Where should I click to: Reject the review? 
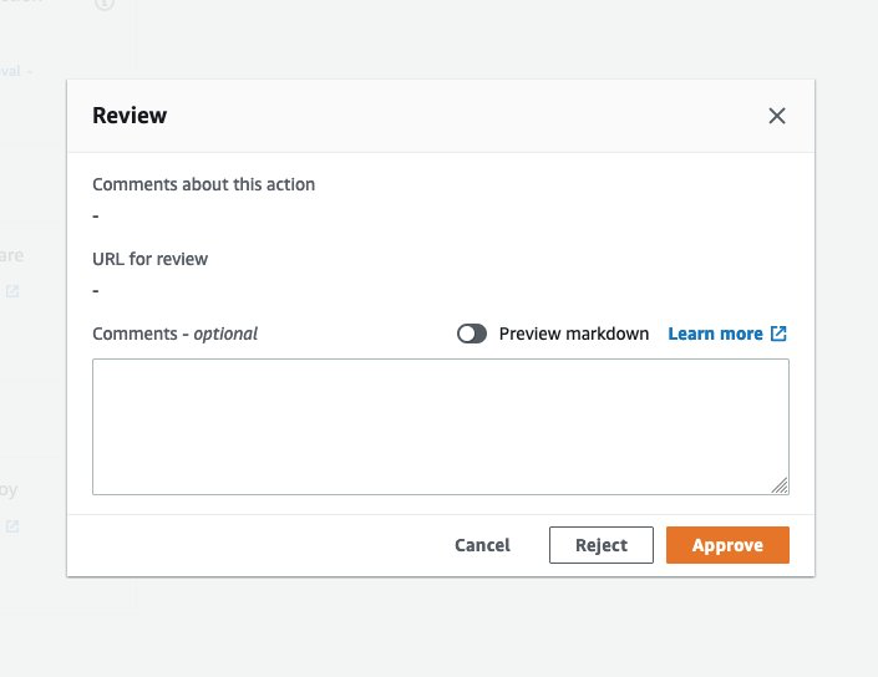[x=601, y=544]
